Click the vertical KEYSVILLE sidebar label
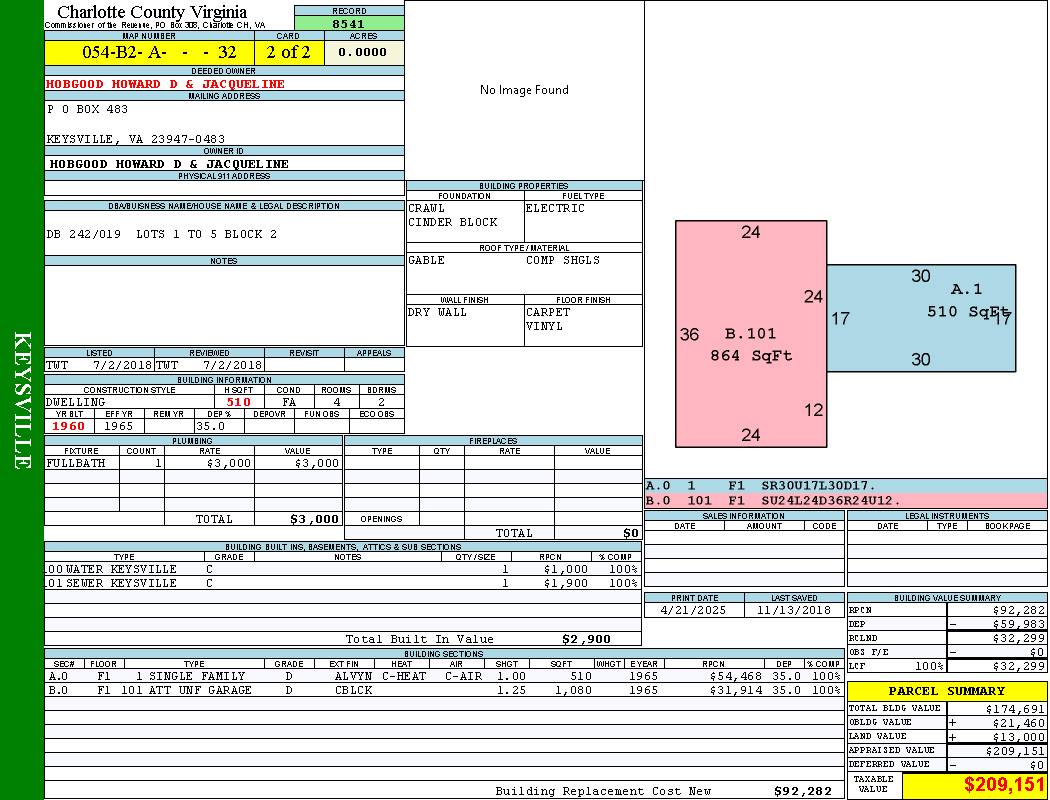1050x800 pixels. pyautogui.click(x=22, y=400)
